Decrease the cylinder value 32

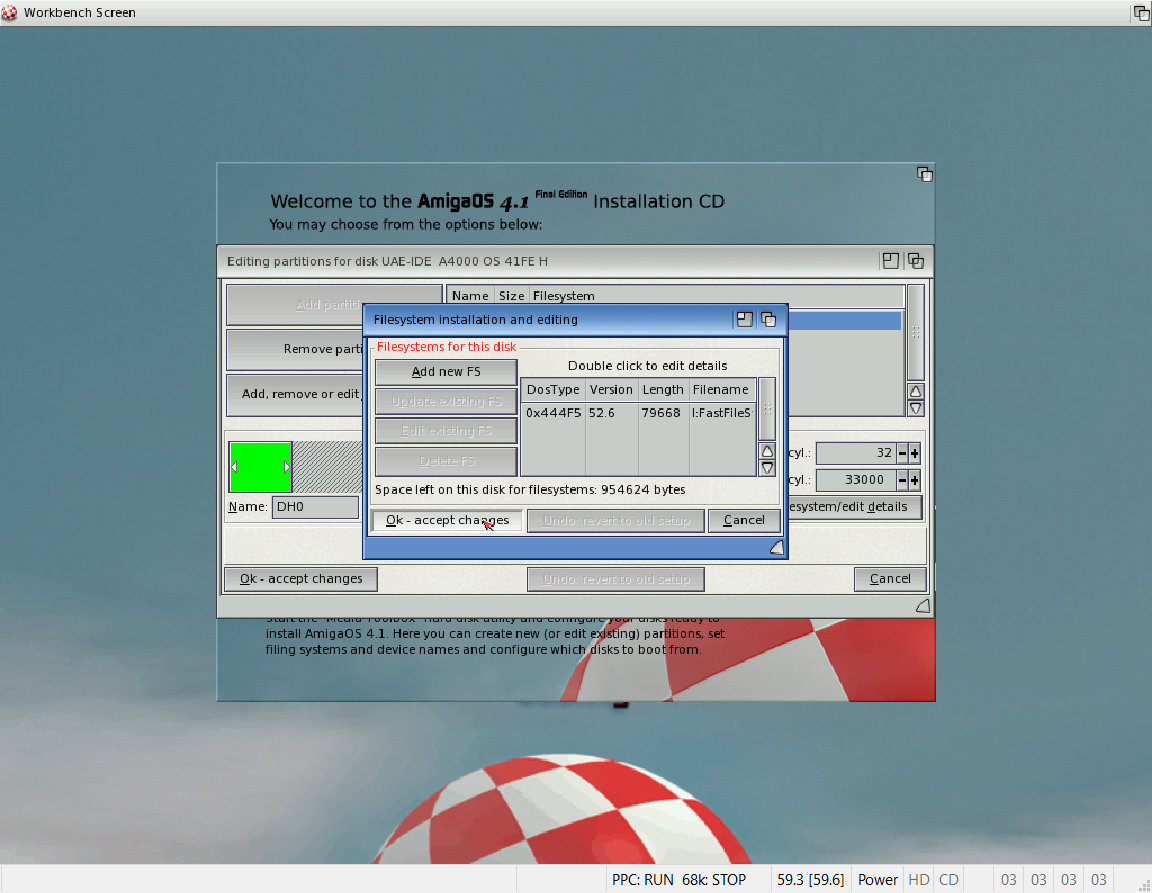902,453
